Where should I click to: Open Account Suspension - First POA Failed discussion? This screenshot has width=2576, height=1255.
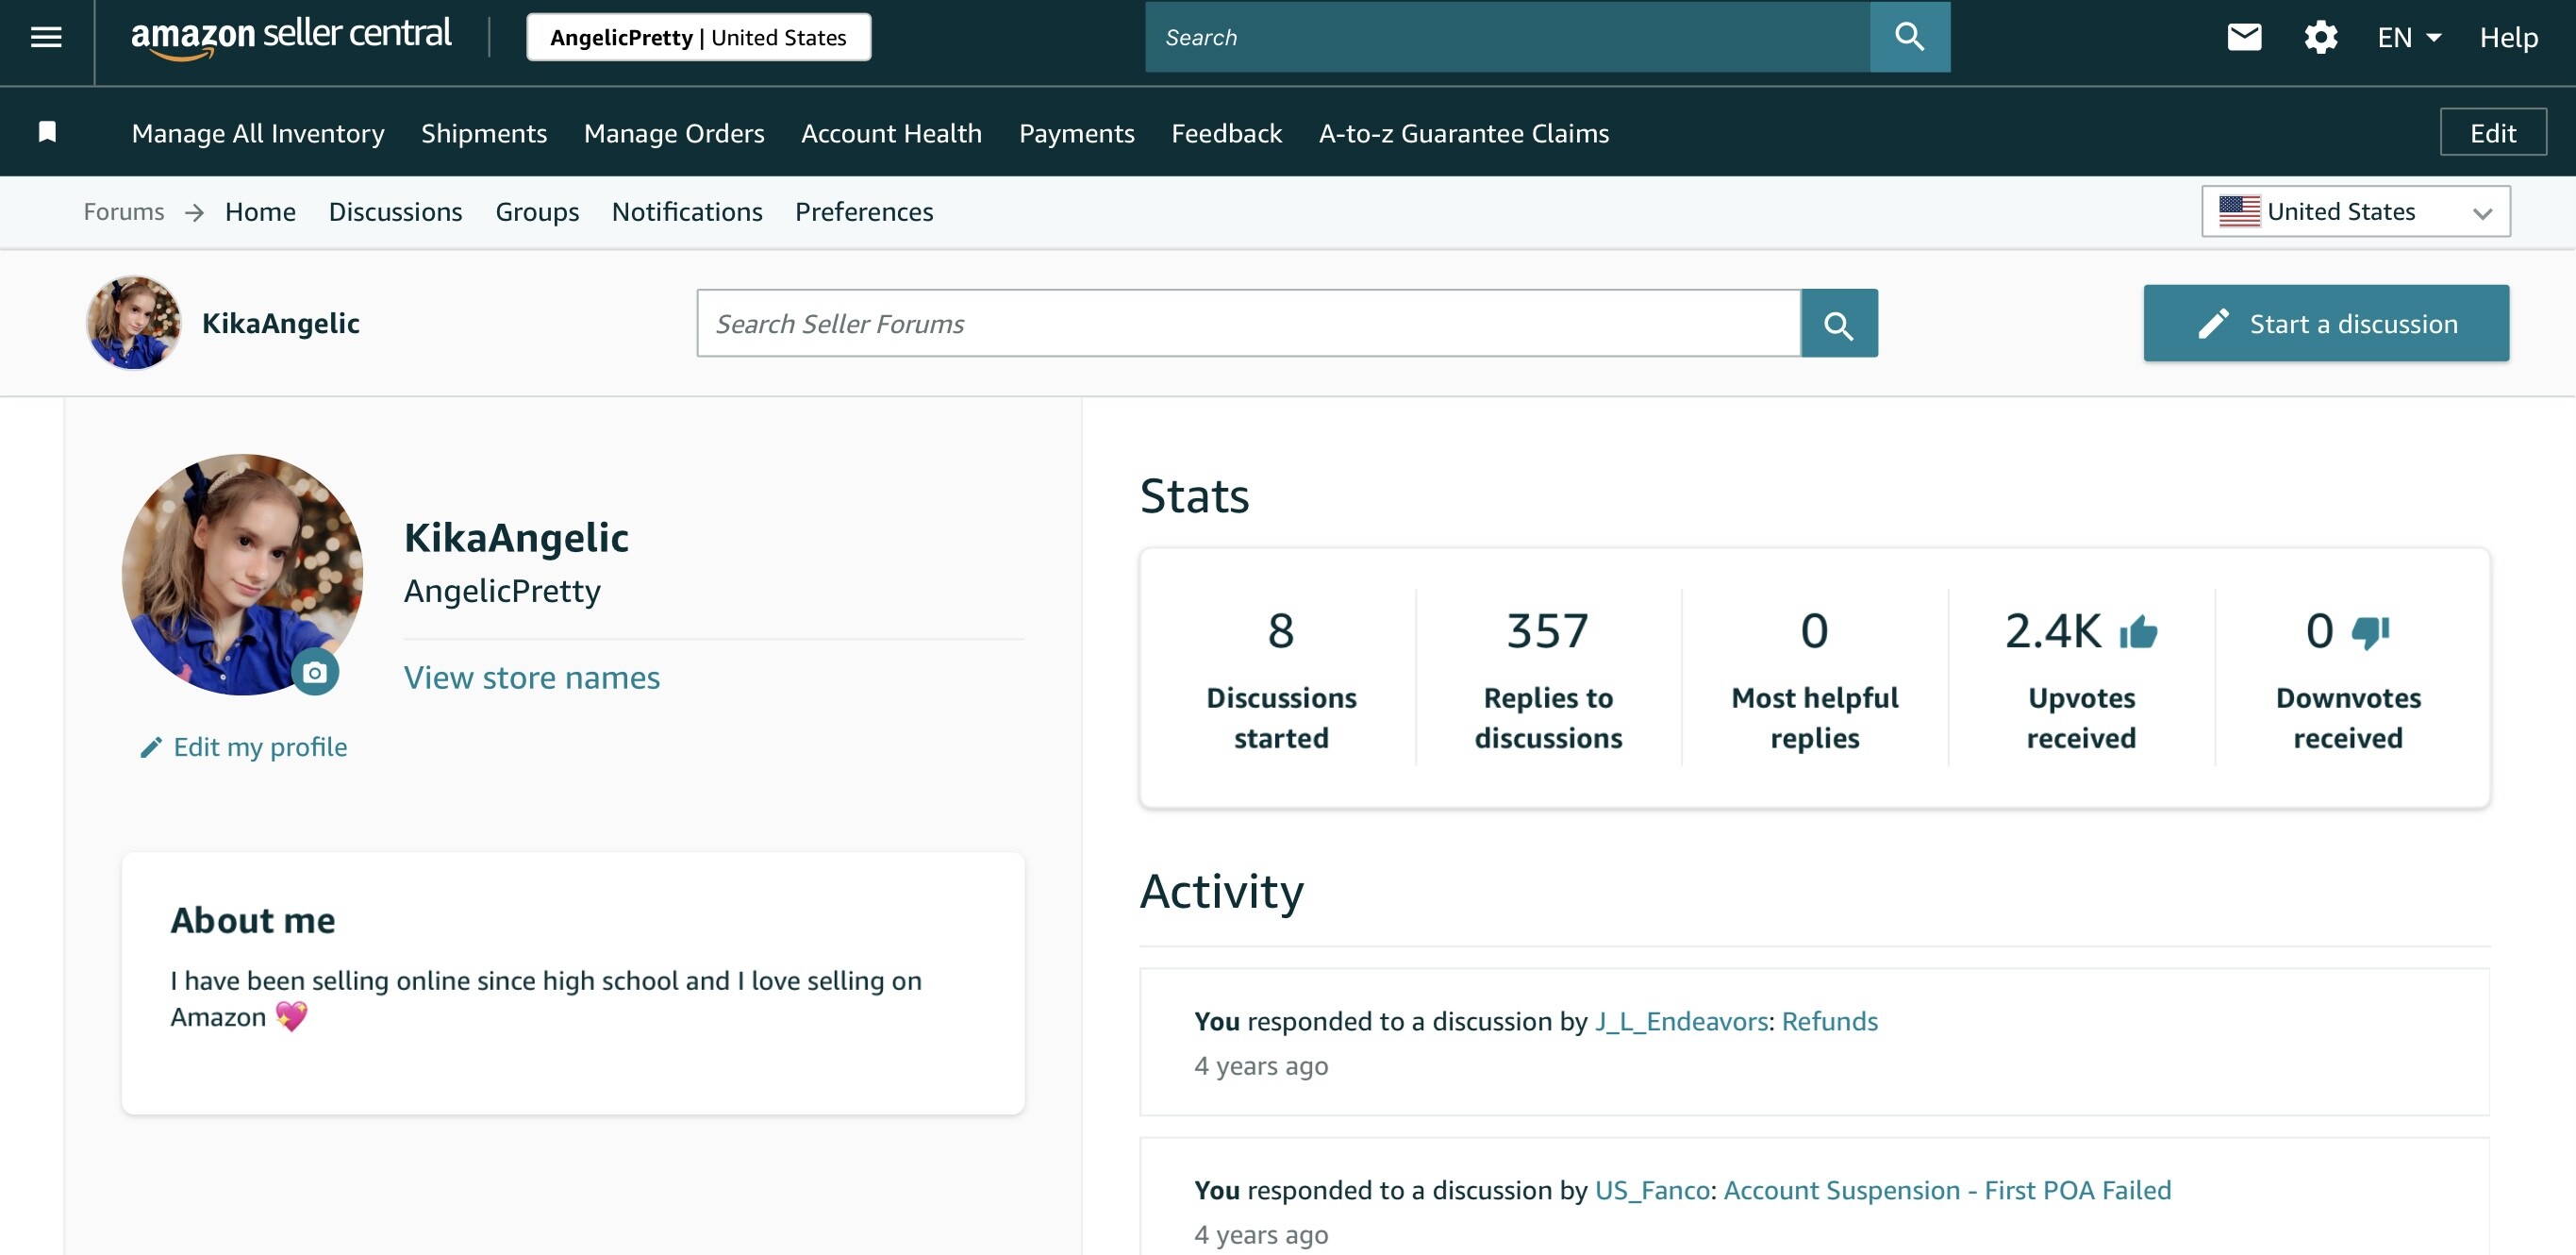click(x=1947, y=1190)
